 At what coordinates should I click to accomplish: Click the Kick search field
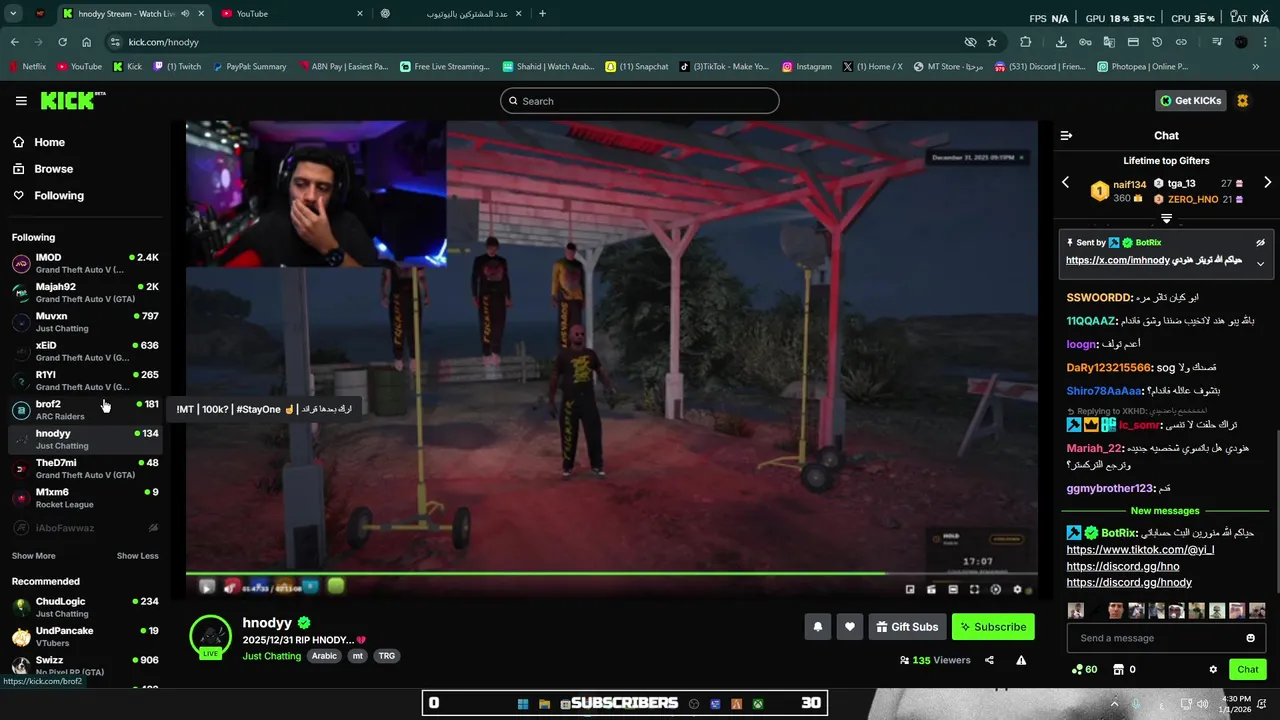pyautogui.click(x=640, y=101)
